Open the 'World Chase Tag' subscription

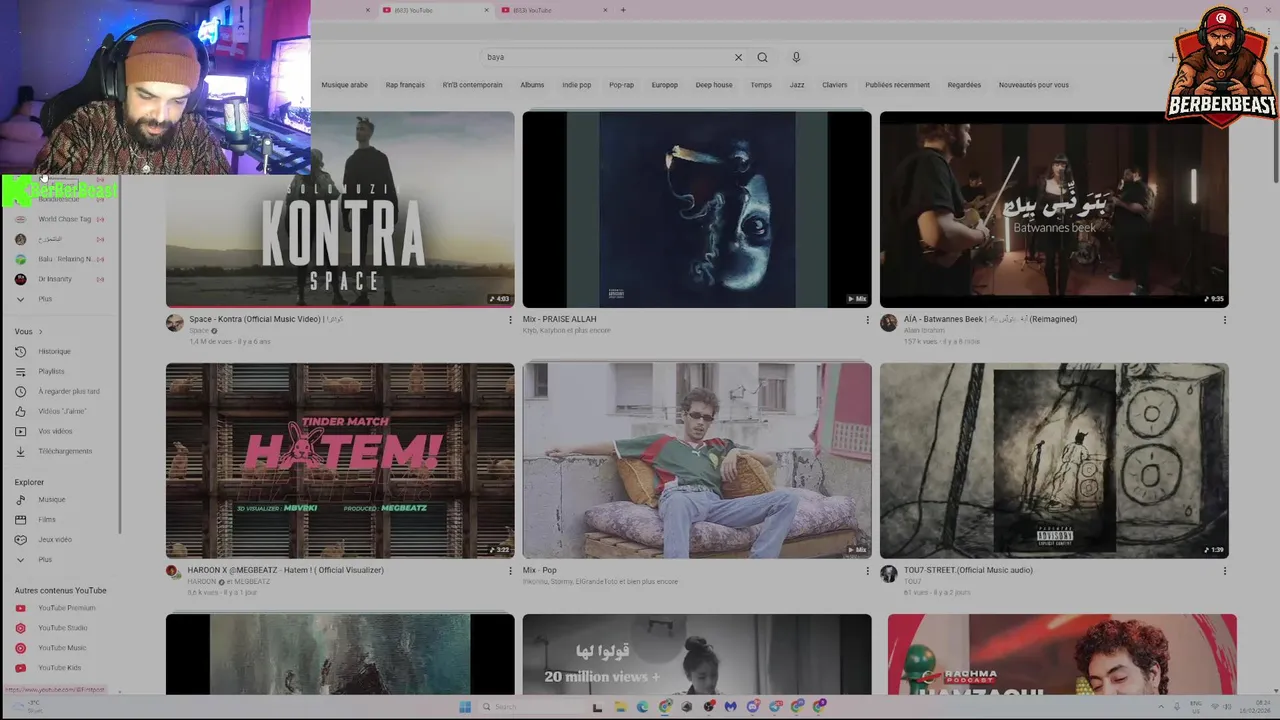click(60, 219)
